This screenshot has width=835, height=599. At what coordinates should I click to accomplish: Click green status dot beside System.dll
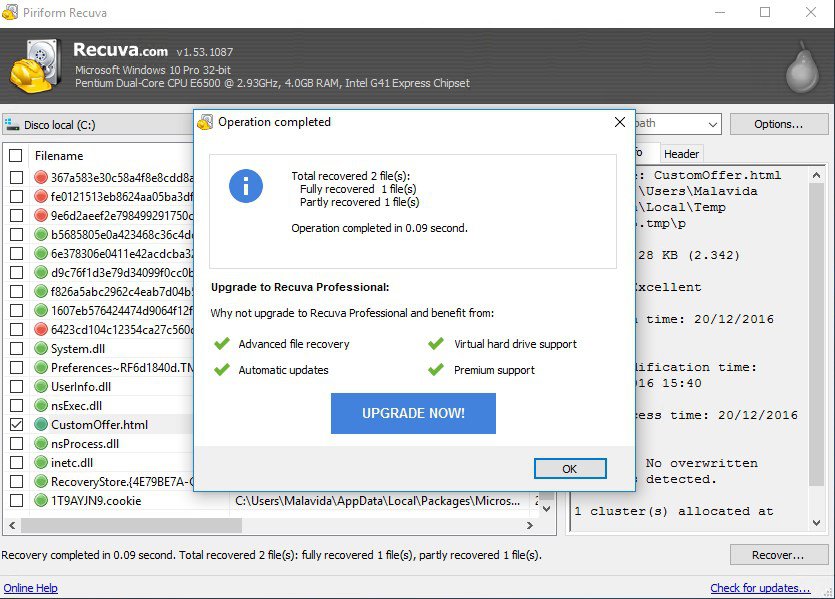41,349
